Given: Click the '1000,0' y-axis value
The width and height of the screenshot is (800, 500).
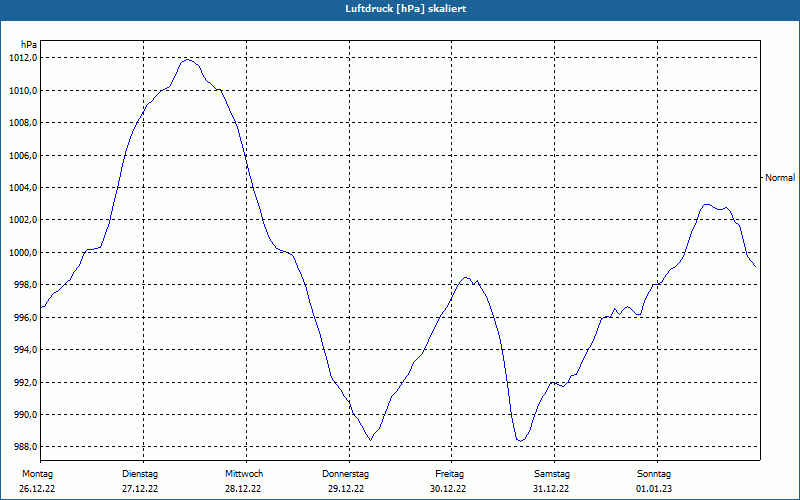Looking at the screenshot, I should point(23,252).
